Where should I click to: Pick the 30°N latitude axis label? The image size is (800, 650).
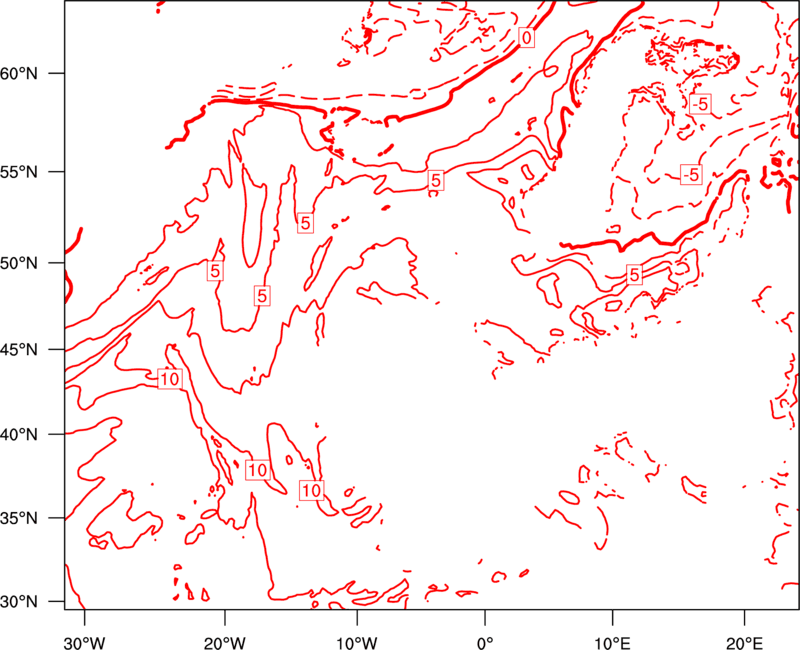[x=19, y=602]
